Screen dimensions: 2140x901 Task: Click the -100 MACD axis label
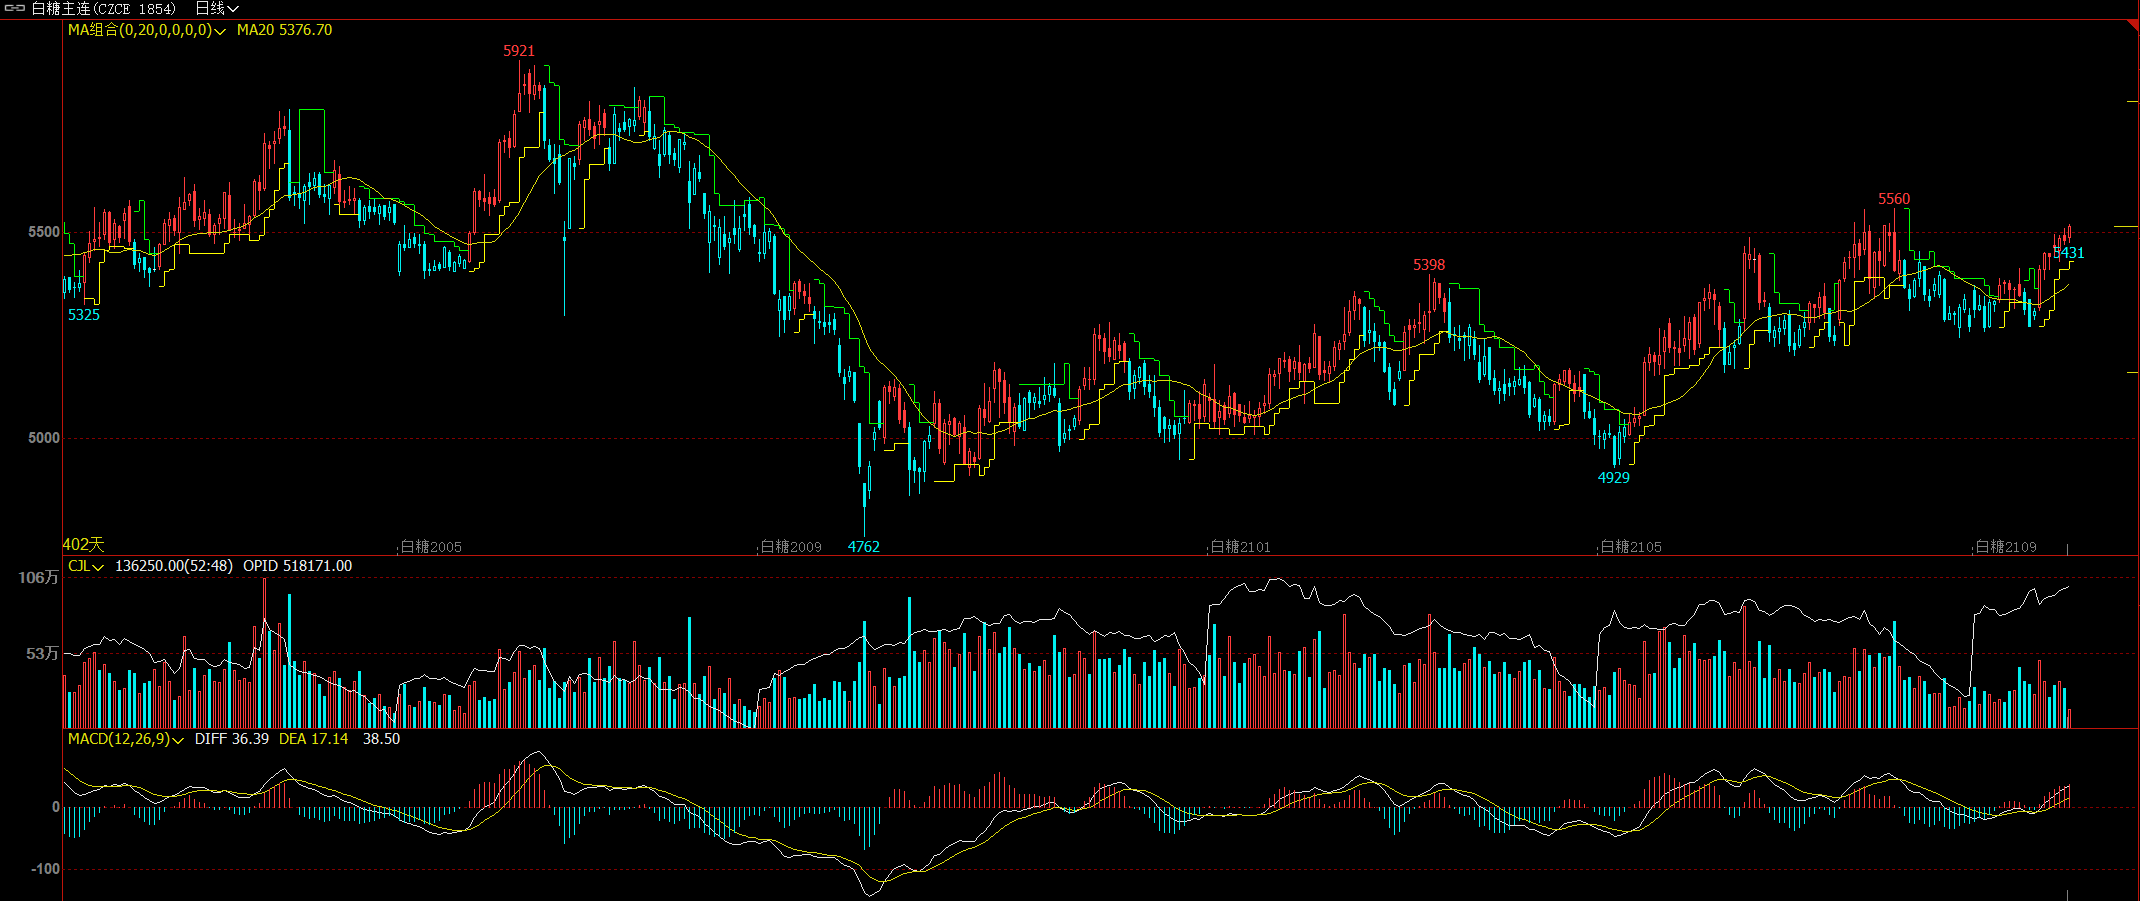[45, 869]
